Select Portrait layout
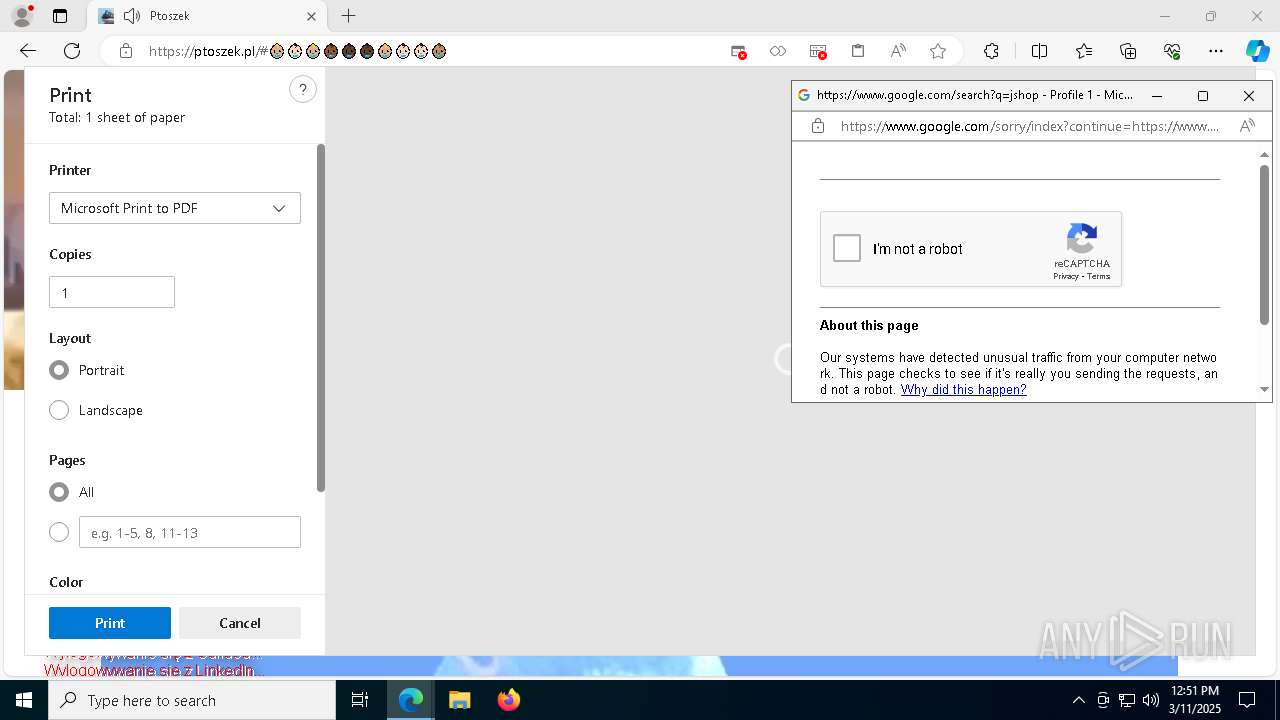The image size is (1280, 720). [x=59, y=370]
